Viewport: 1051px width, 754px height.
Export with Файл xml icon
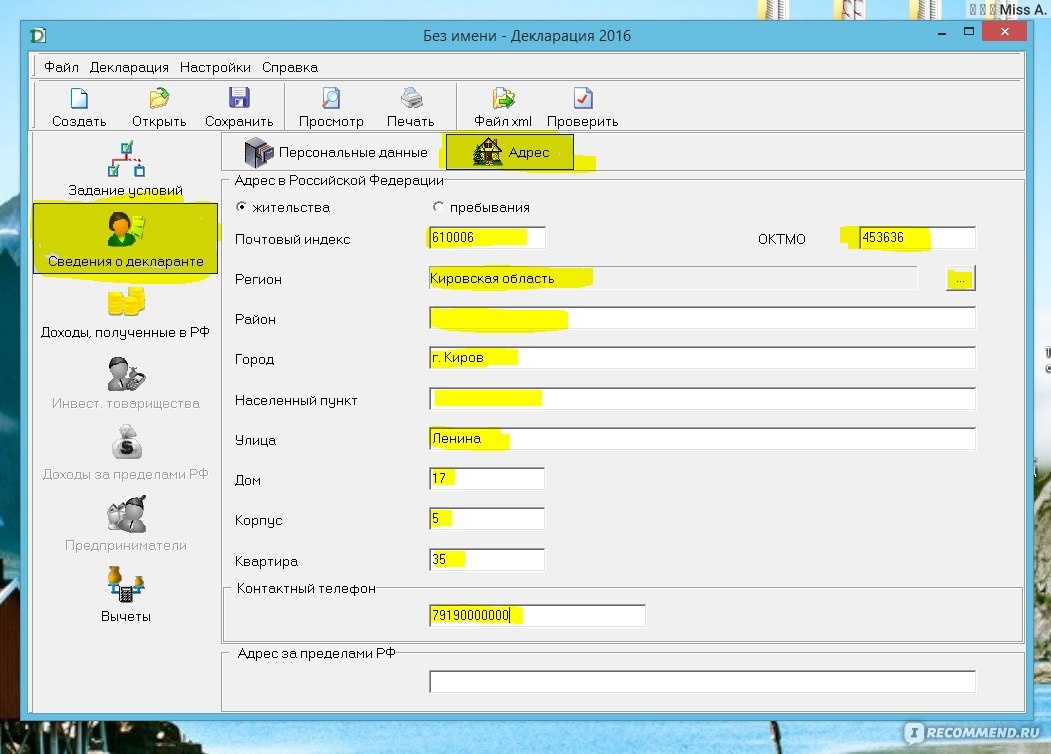point(503,99)
